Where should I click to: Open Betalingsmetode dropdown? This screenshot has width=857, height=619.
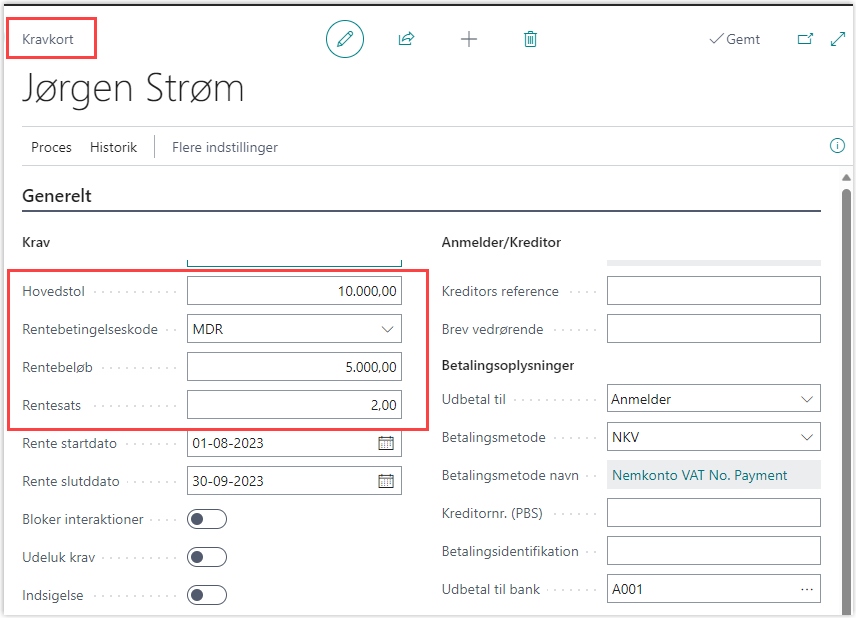pos(807,438)
